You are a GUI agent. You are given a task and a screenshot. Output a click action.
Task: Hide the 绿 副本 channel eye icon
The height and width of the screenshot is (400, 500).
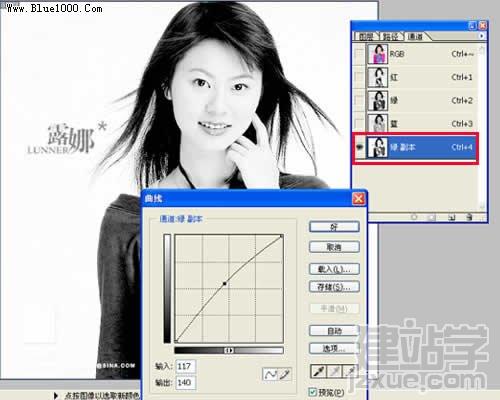point(359,147)
